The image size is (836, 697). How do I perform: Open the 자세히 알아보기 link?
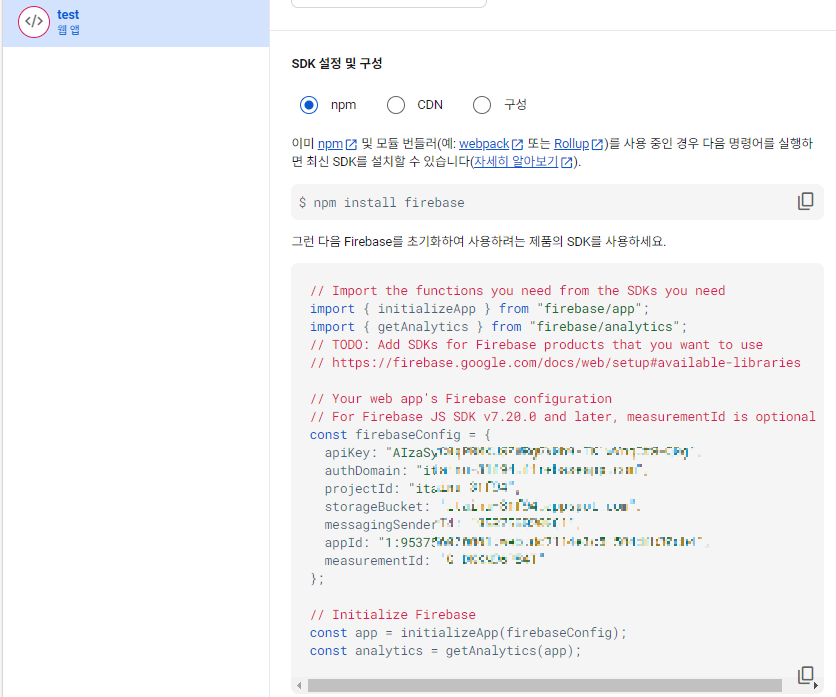[x=523, y=162]
